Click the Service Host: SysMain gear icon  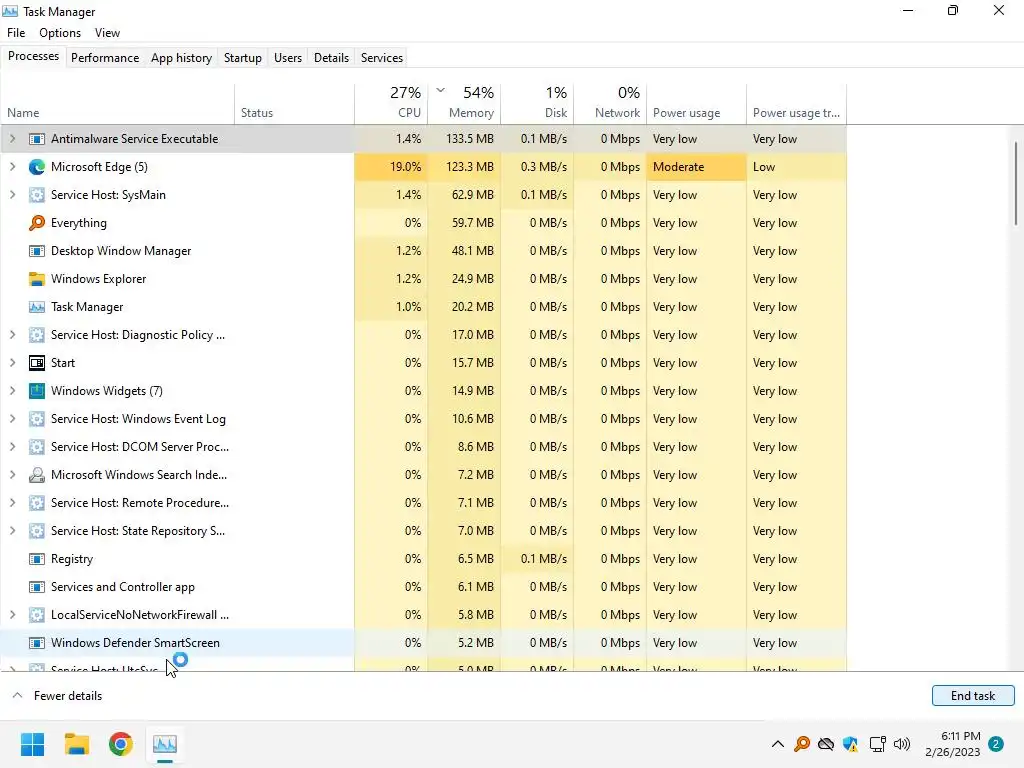coord(37,195)
